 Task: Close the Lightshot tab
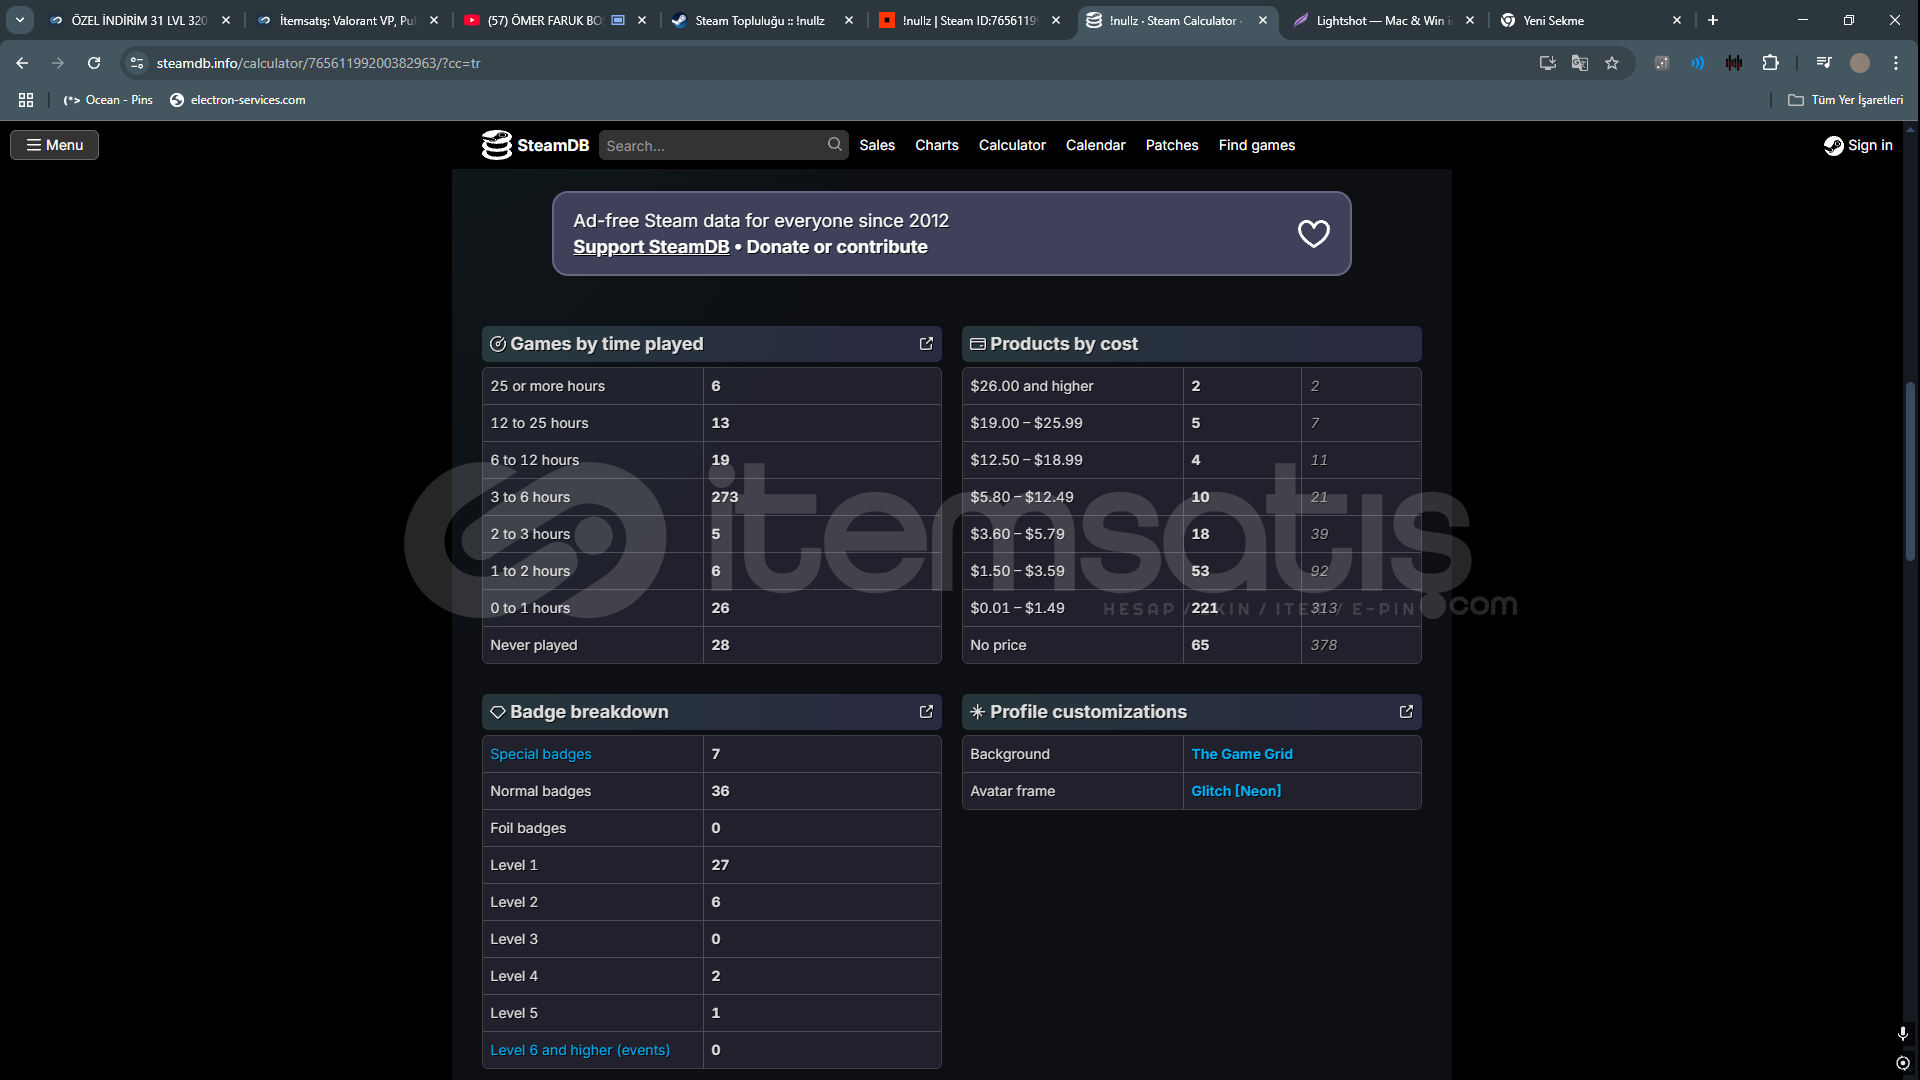[1469, 20]
